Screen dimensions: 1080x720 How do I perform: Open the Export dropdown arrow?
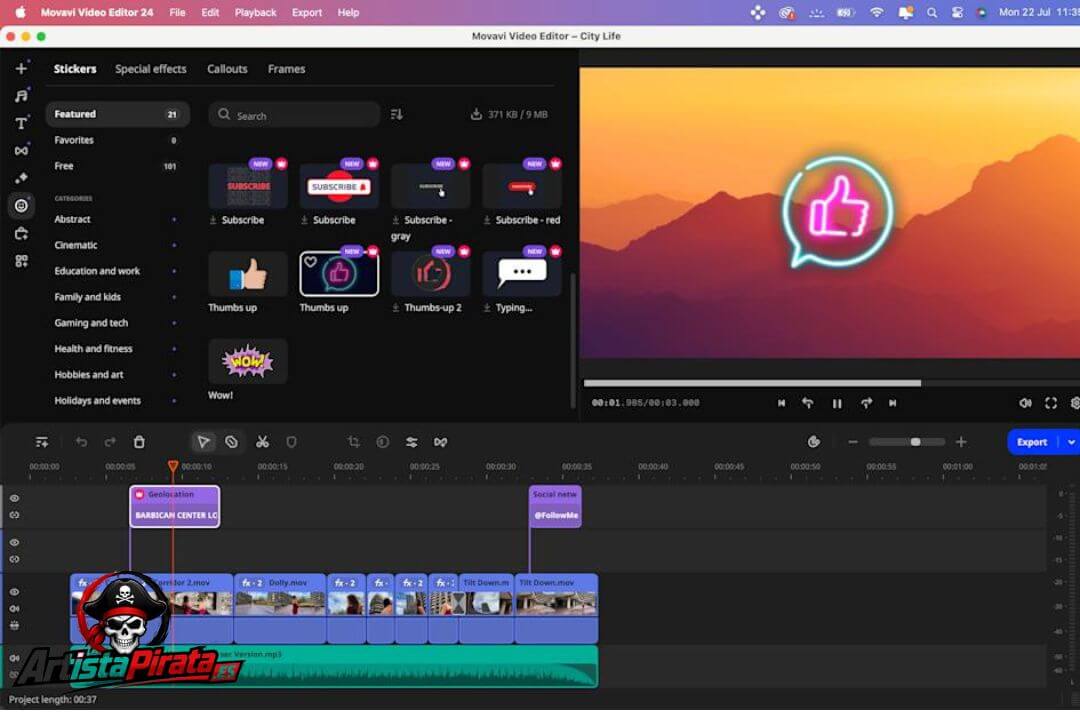point(1070,442)
